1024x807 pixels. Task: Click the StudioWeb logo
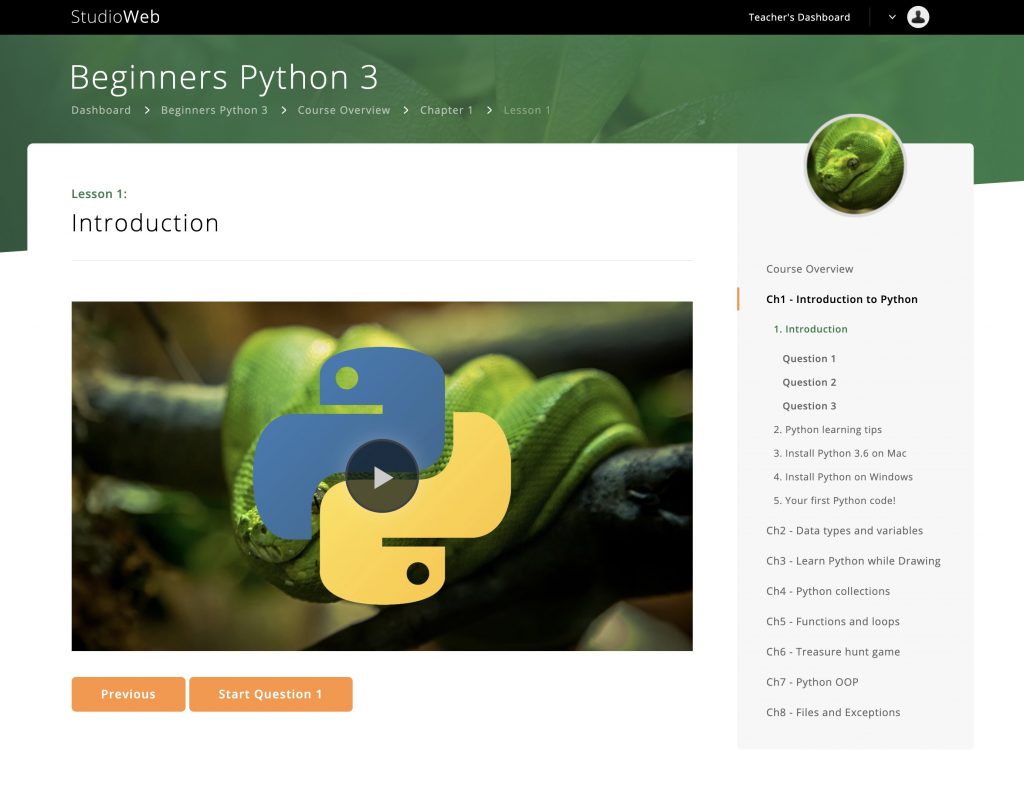tap(115, 17)
